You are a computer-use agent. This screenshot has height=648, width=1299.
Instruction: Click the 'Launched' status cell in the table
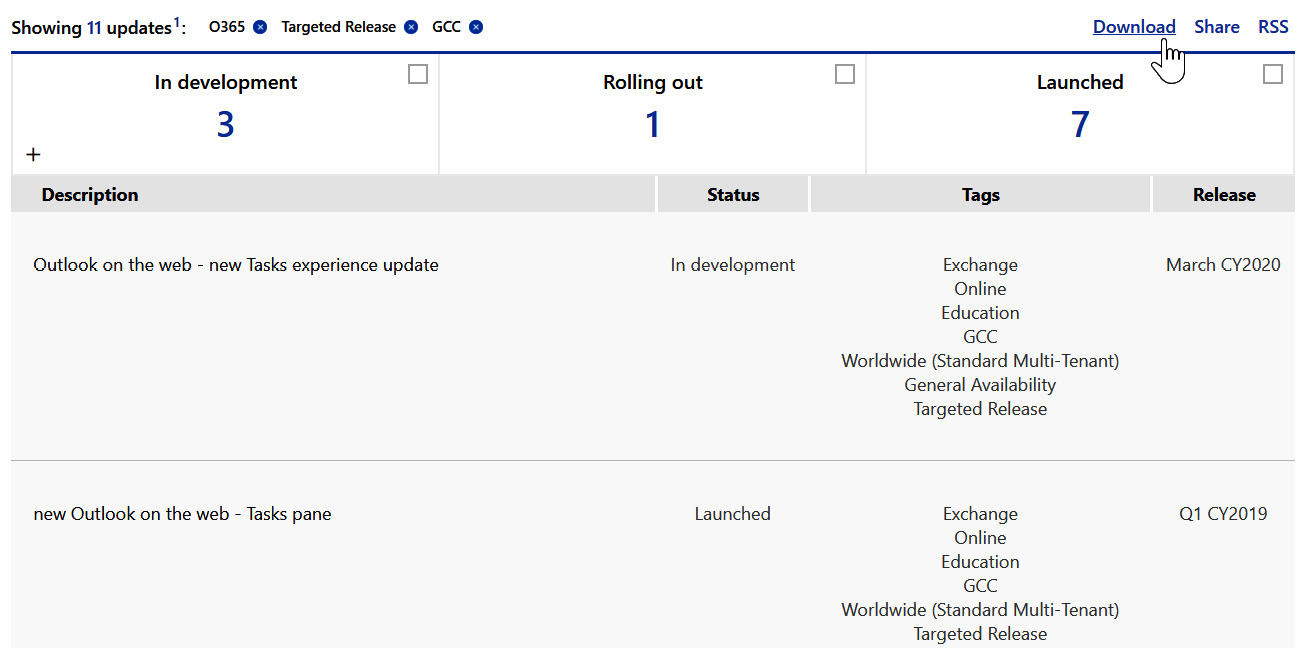coord(733,514)
